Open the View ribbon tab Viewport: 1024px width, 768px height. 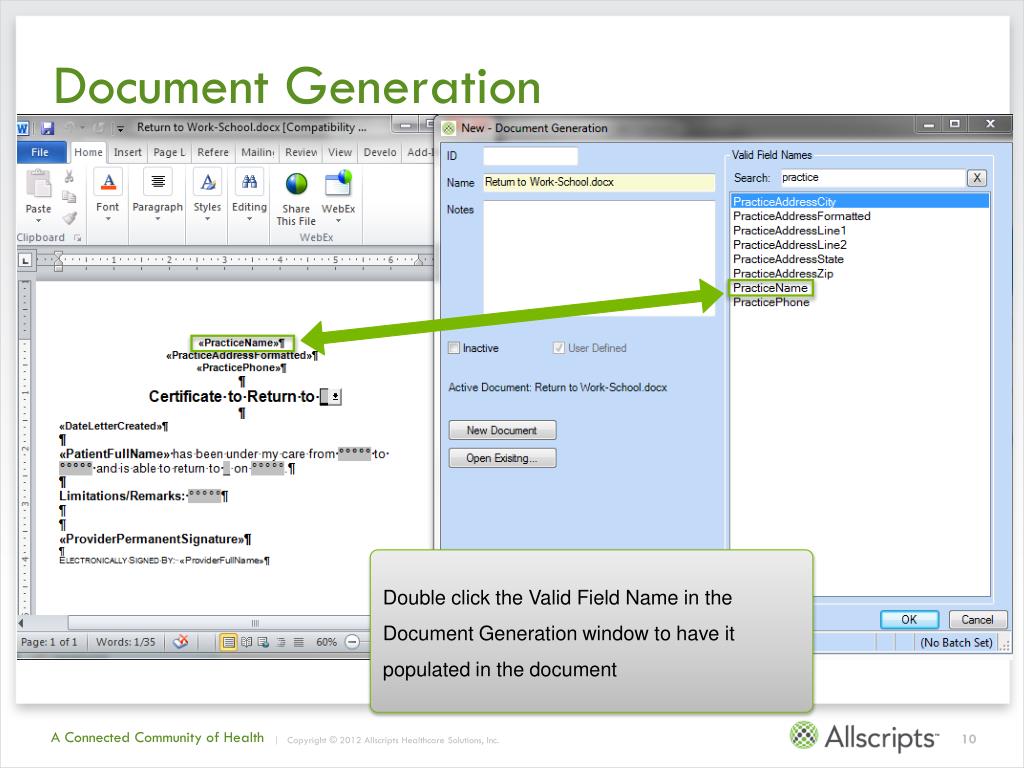(x=340, y=152)
